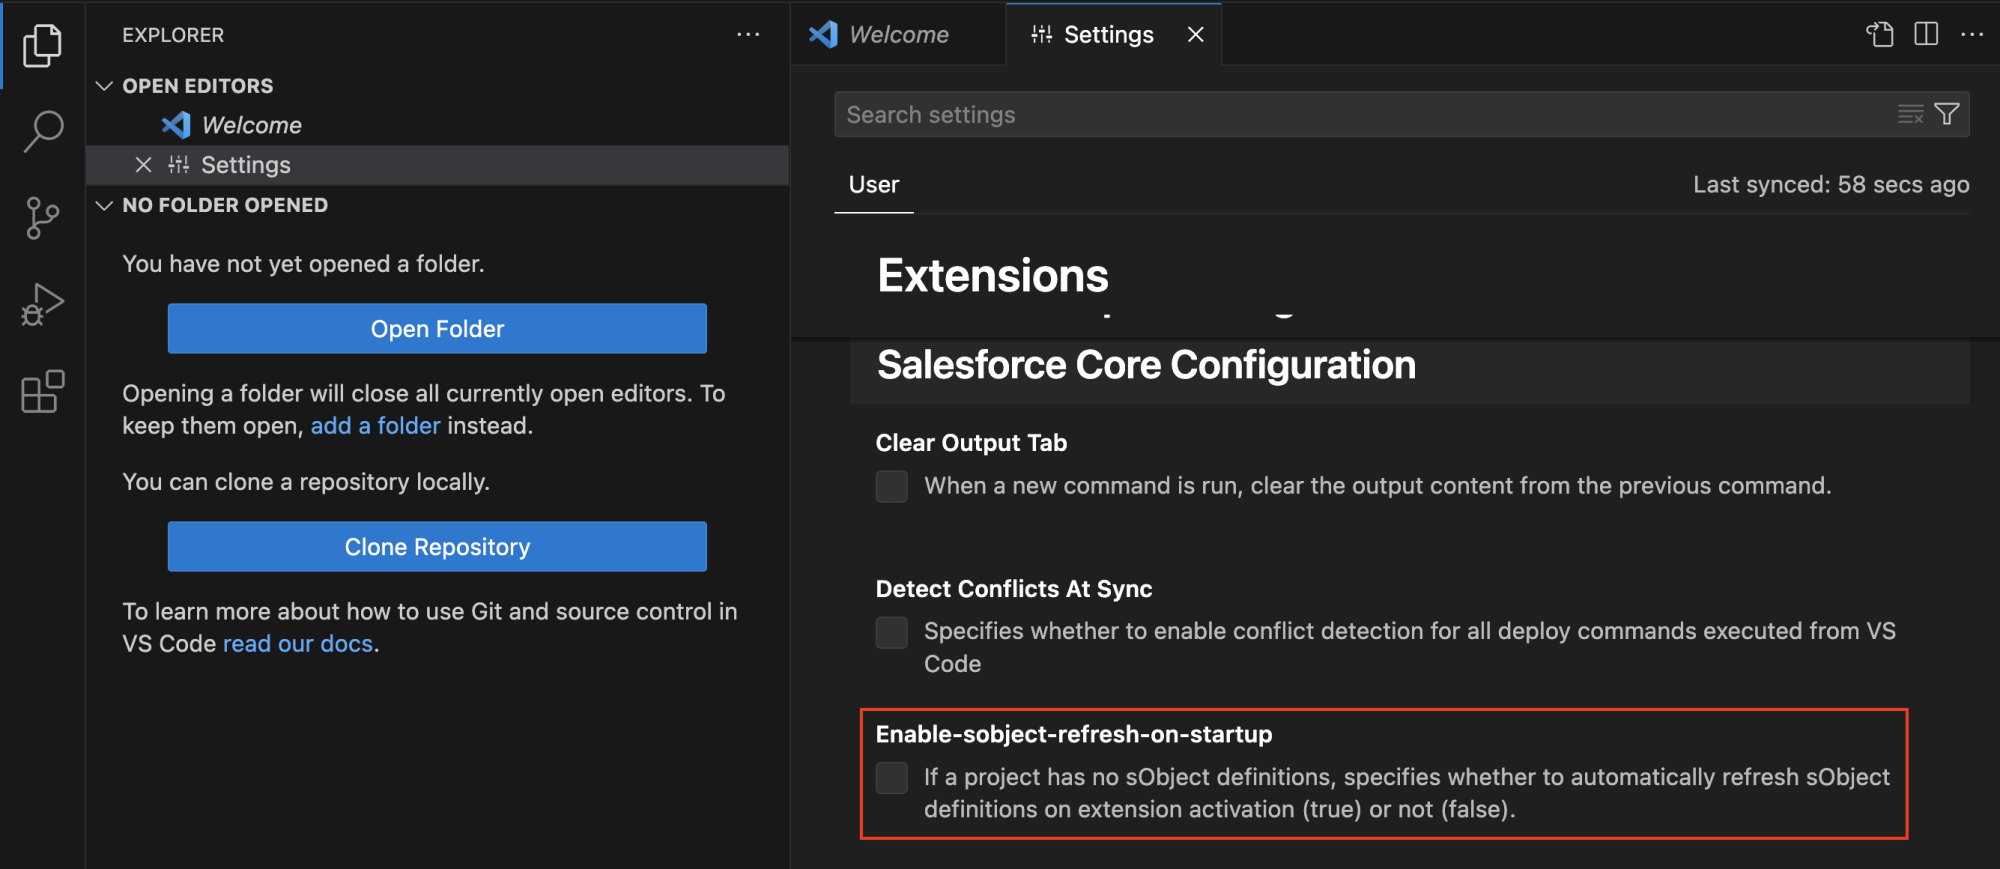Close the Settings tab
Viewport: 2000px width, 869px height.
pos(1195,35)
